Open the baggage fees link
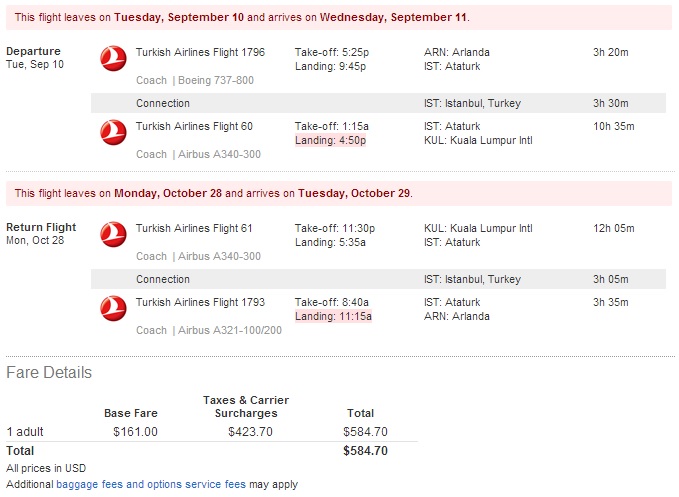 click(90, 484)
